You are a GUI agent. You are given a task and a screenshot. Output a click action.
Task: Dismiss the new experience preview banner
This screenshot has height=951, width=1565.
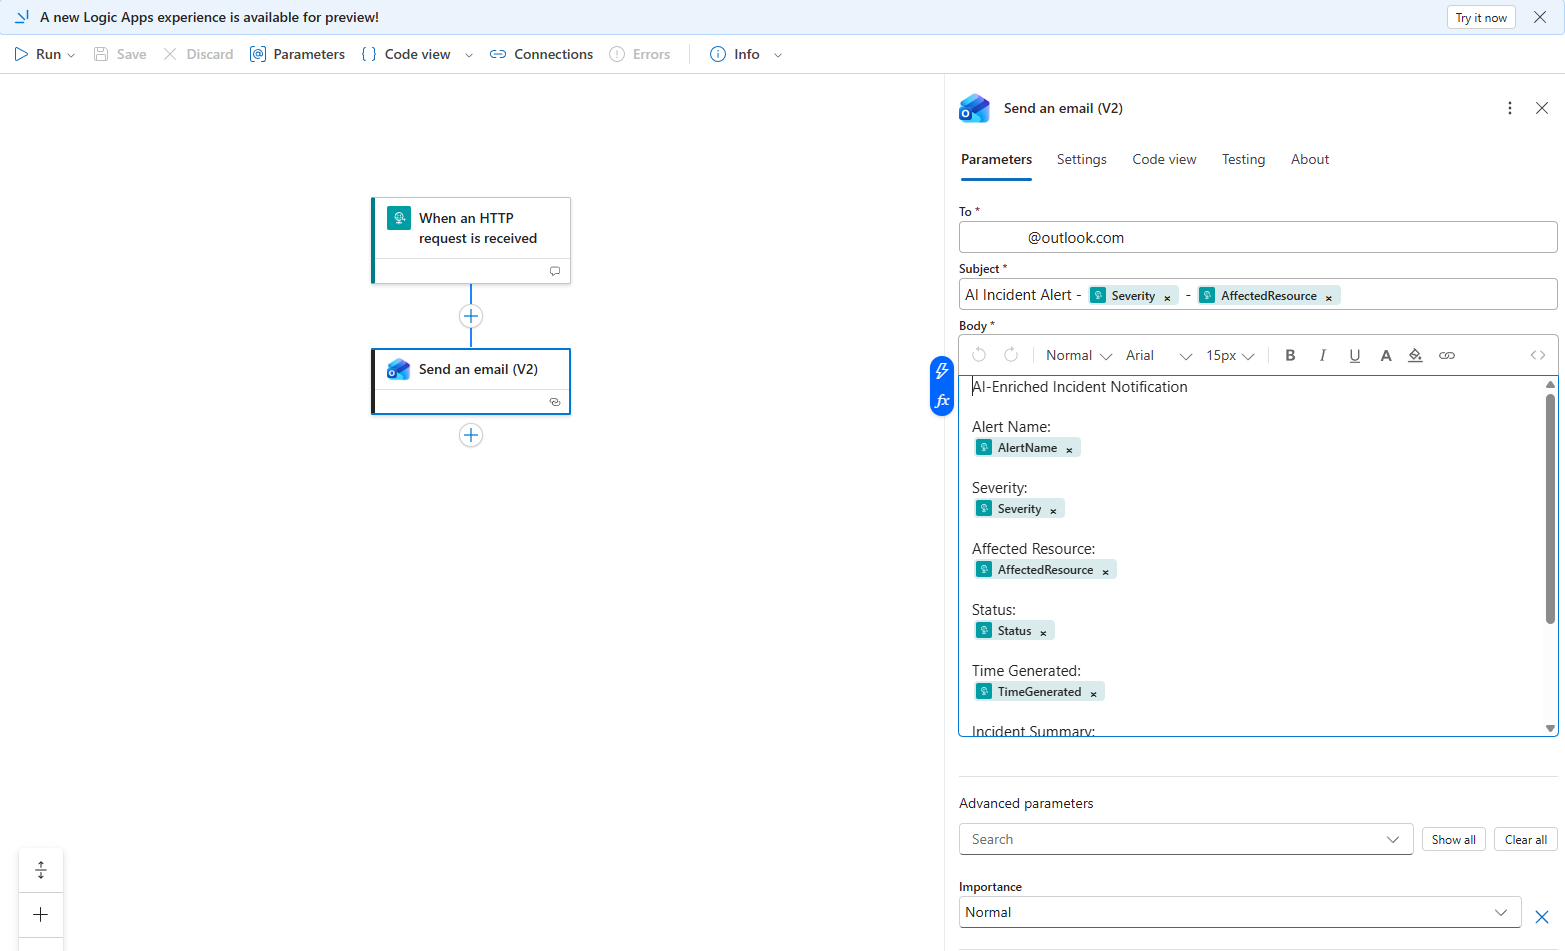(1540, 17)
